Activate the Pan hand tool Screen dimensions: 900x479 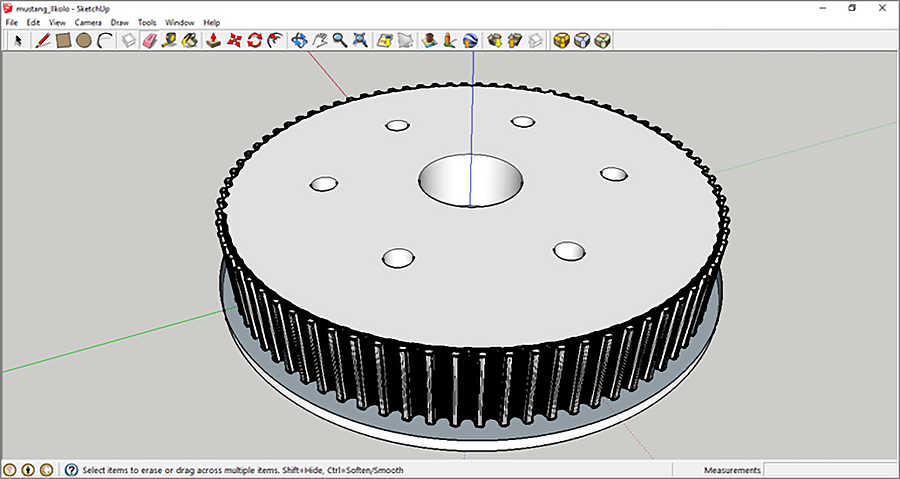pyautogui.click(x=320, y=41)
